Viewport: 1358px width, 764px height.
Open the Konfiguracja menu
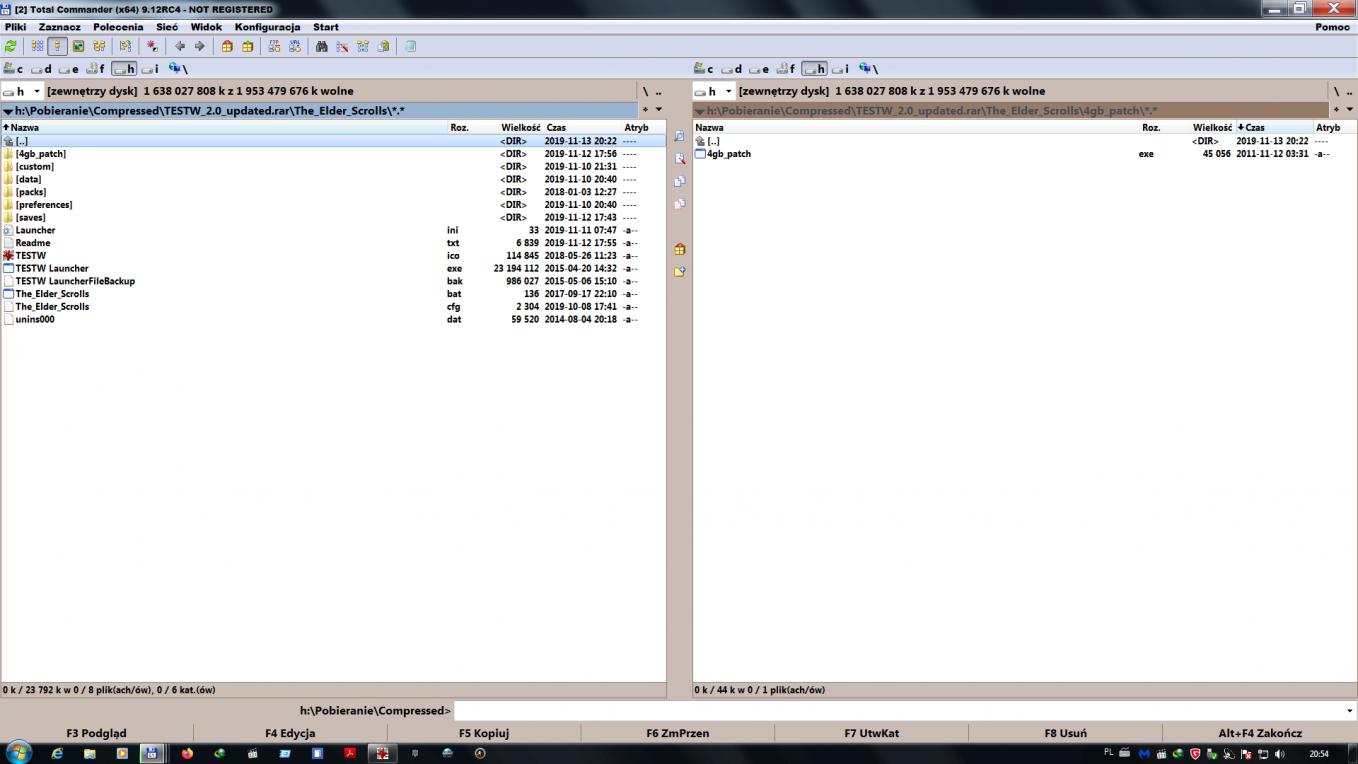coord(267,27)
